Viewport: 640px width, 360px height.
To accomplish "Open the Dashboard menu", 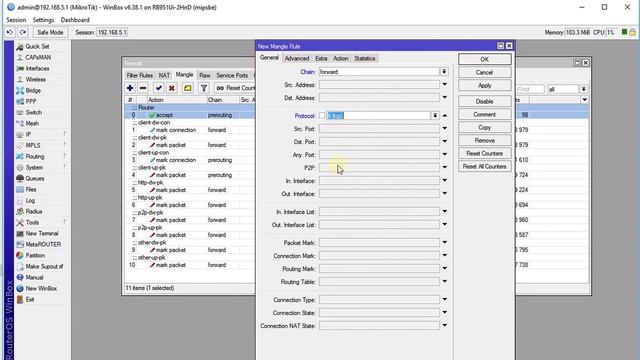I will click(x=75, y=20).
